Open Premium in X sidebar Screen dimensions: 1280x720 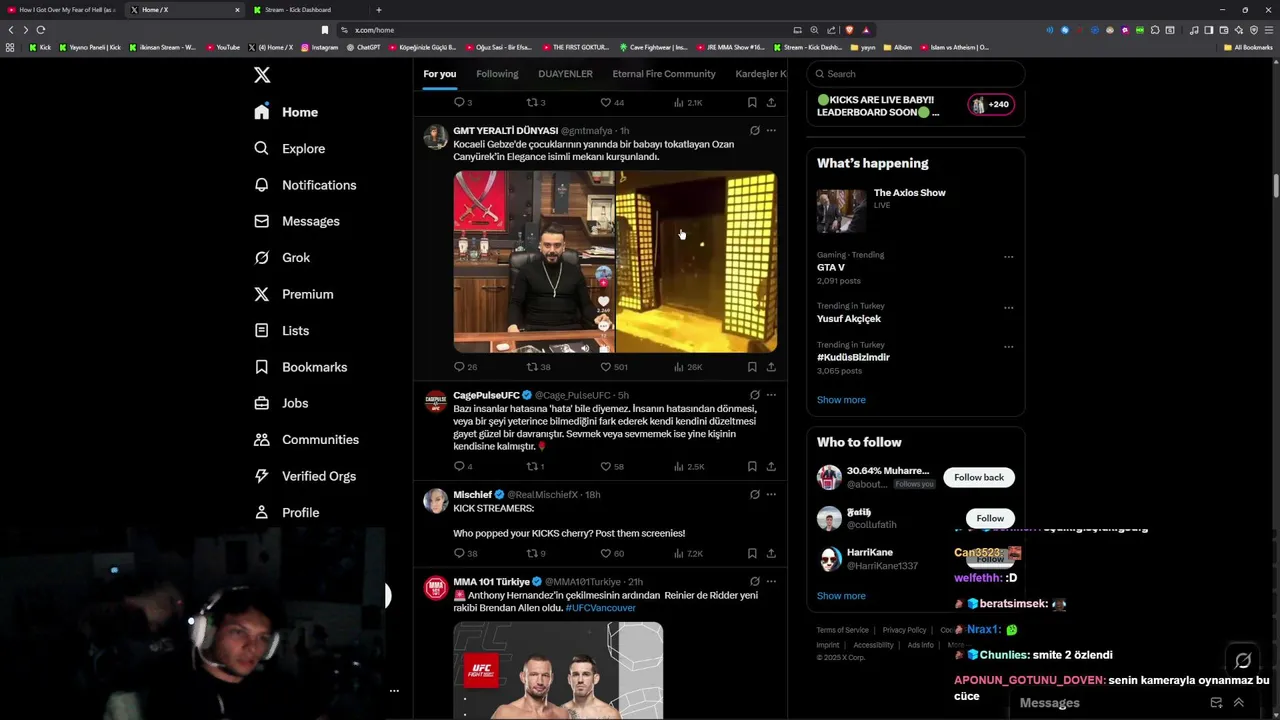[294, 294]
